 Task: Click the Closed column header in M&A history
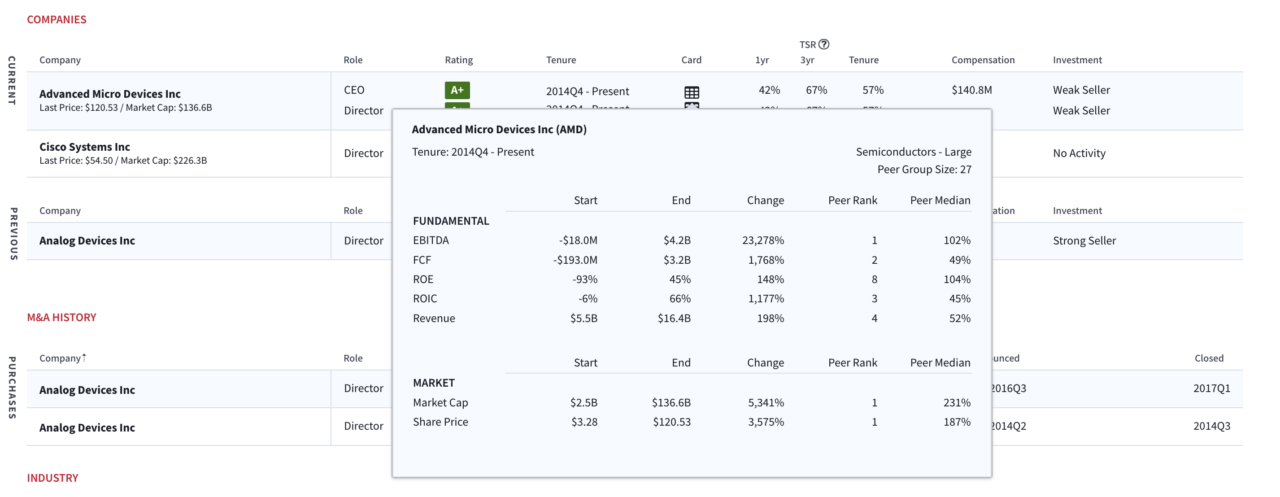click(1208, 358)
